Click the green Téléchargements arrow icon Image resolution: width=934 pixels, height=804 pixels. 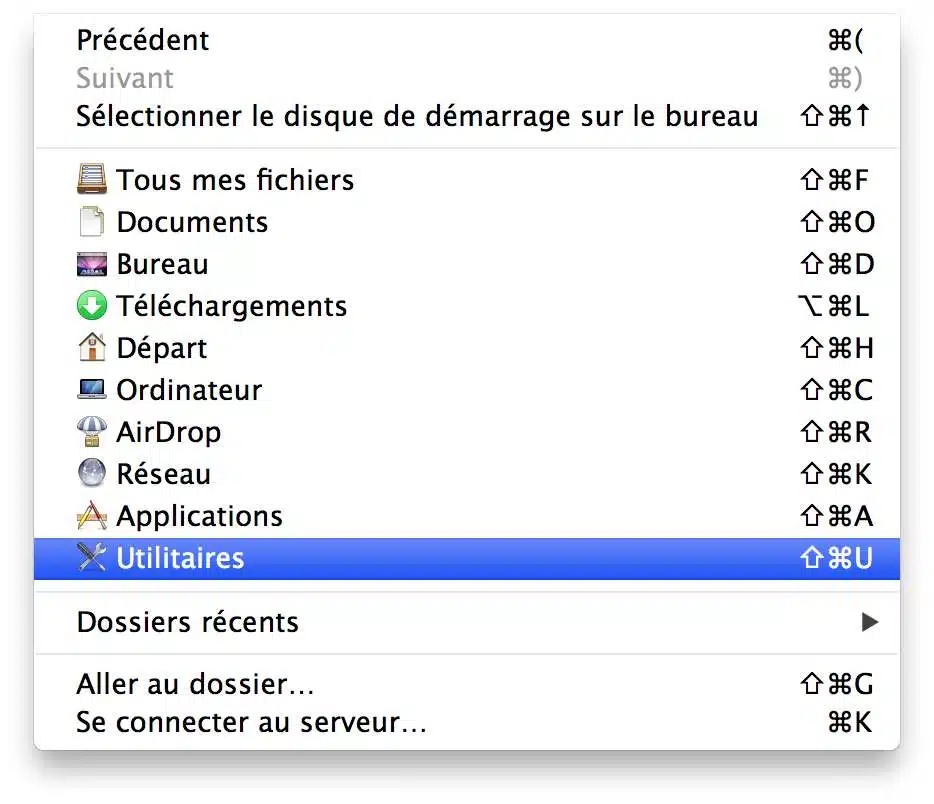92,306
